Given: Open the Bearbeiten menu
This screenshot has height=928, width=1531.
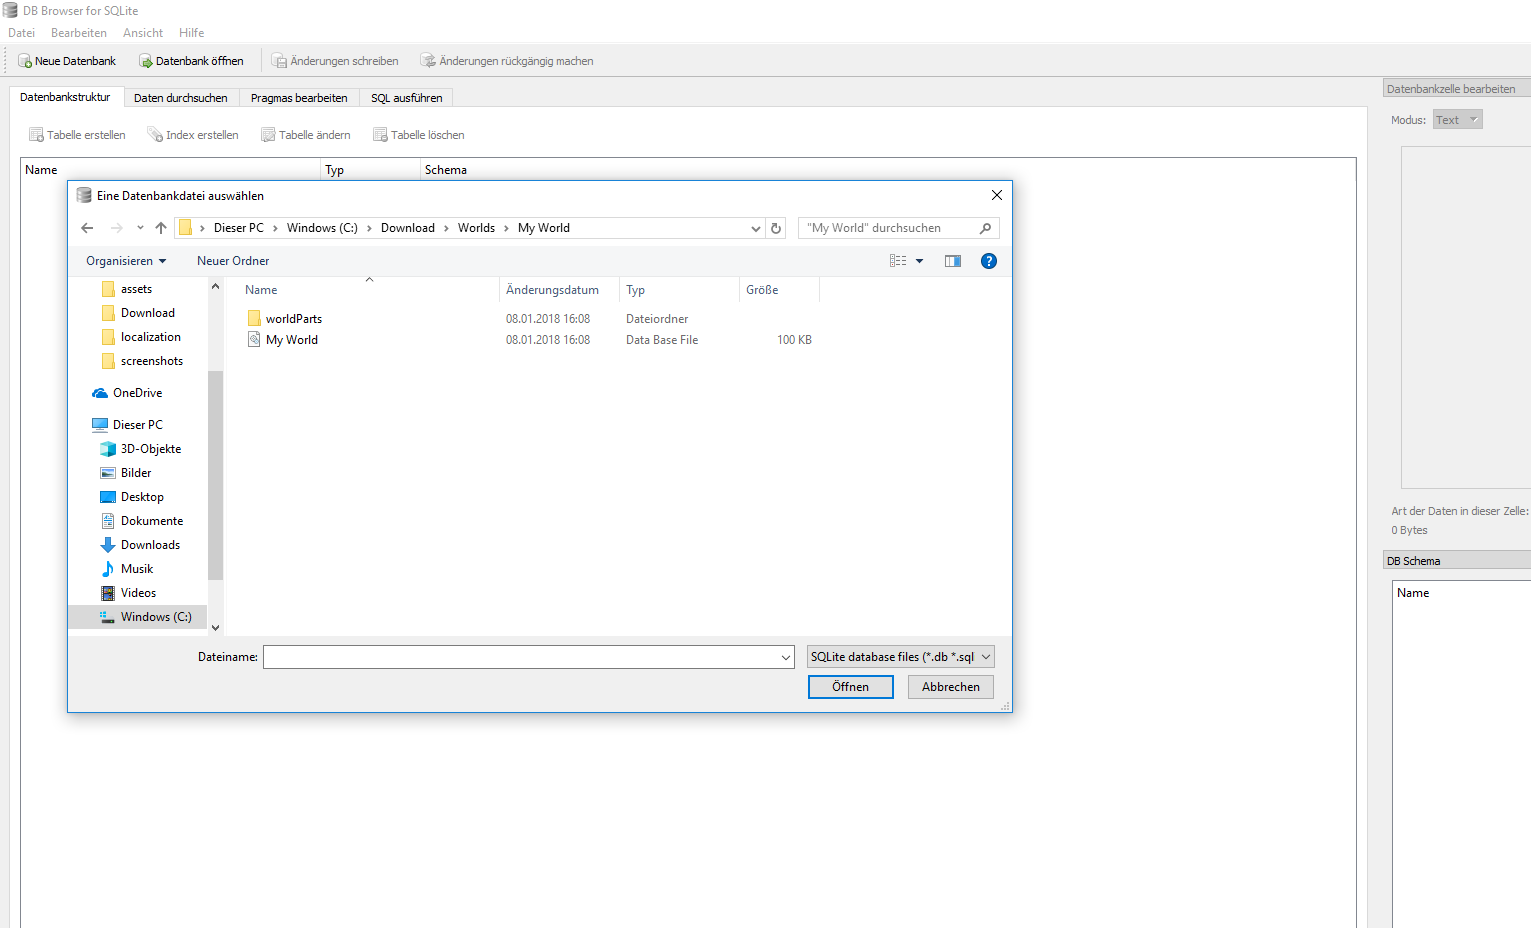Looking at the screenshot, I should [78, 33].
